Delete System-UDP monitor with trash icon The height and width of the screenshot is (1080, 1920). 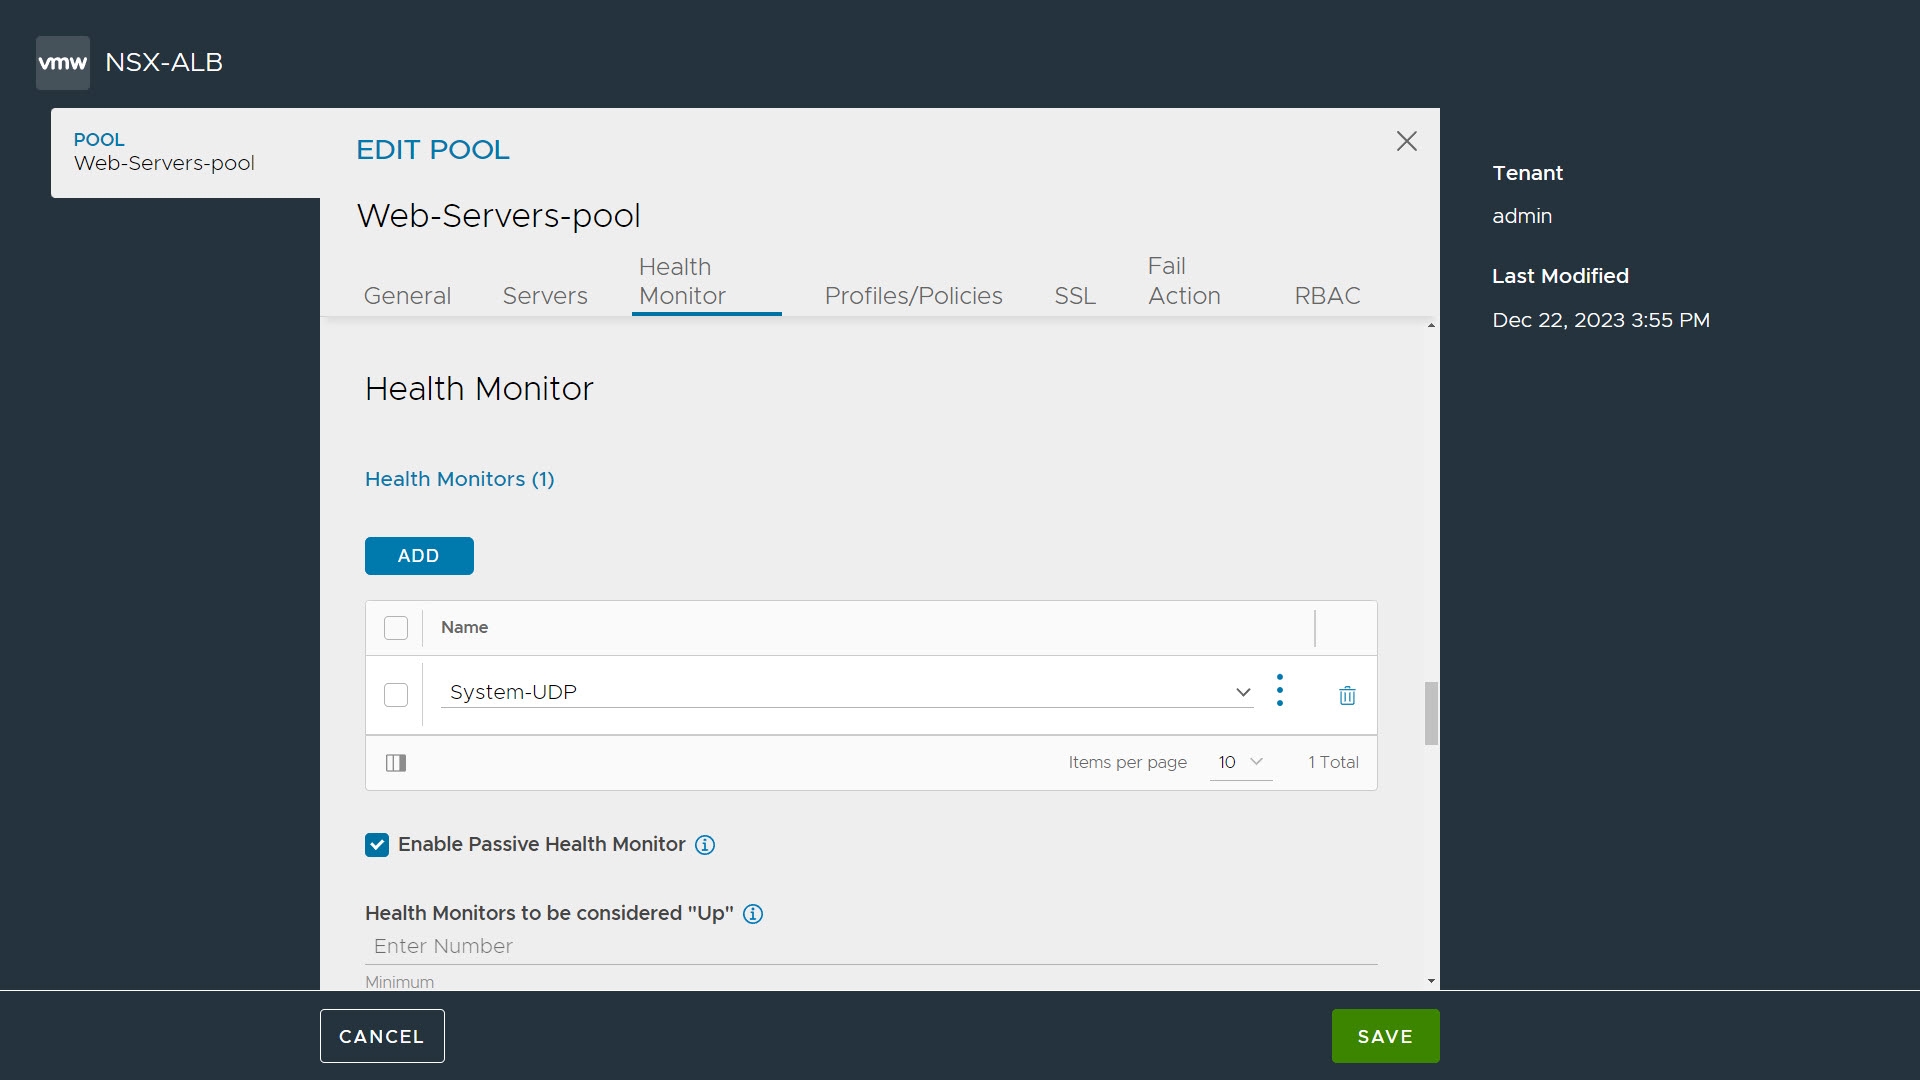coord(1347,695)
